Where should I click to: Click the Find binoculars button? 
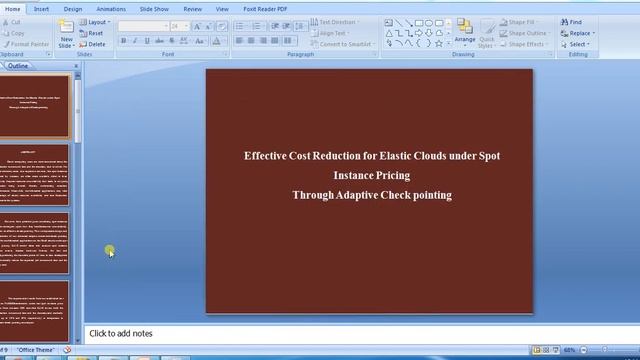(x=571, y=22)
